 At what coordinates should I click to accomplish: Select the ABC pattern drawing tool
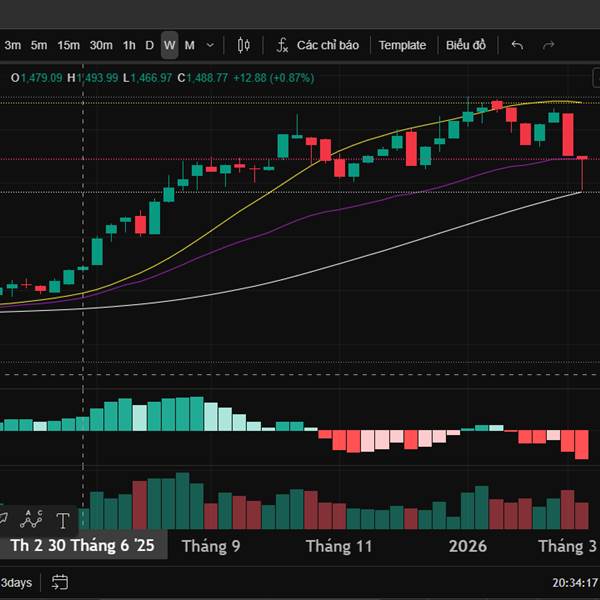click(31, 519)
